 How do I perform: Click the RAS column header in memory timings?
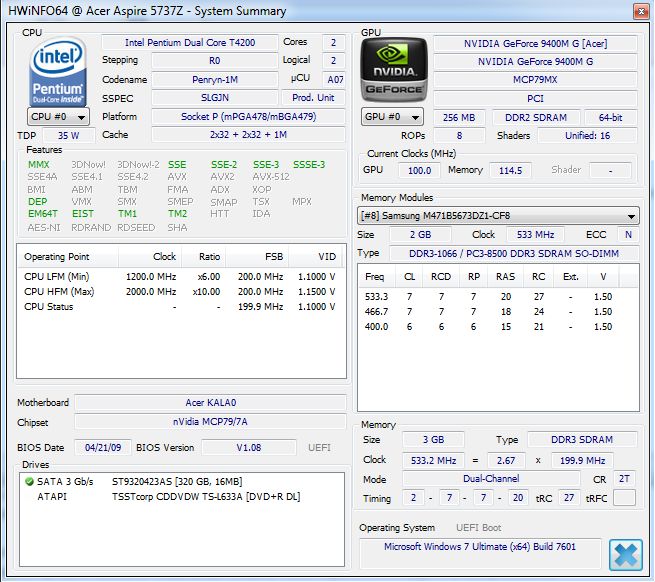(x=505, y=277)
